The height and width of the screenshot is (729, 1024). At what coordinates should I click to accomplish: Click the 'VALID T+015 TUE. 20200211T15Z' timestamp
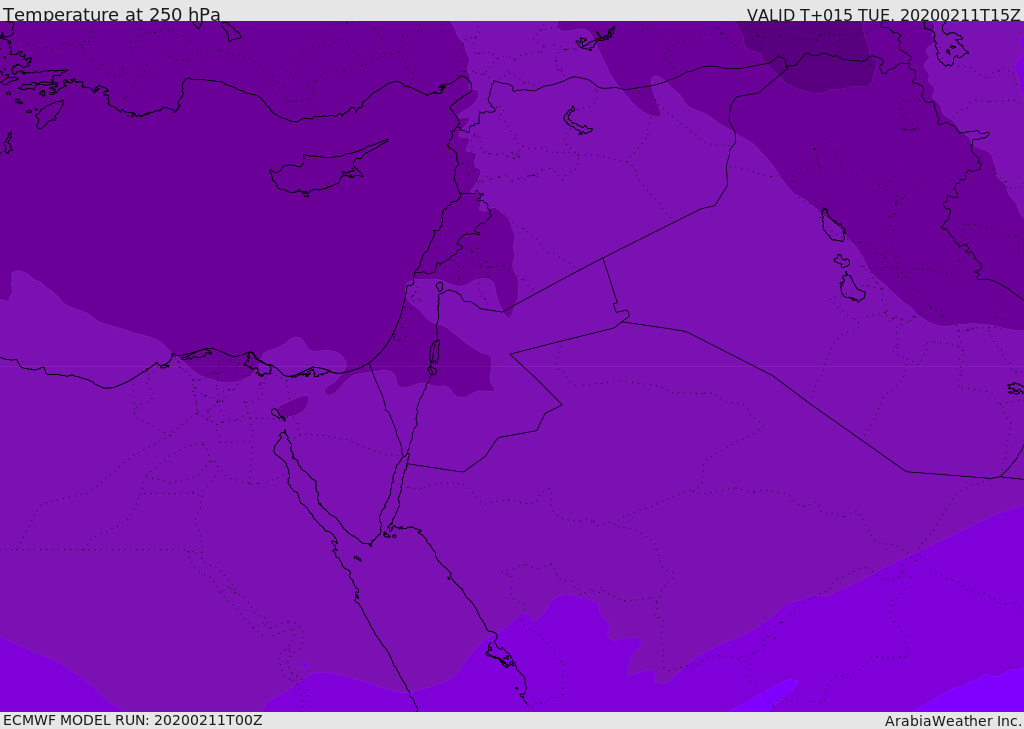(x=884, y=15)
